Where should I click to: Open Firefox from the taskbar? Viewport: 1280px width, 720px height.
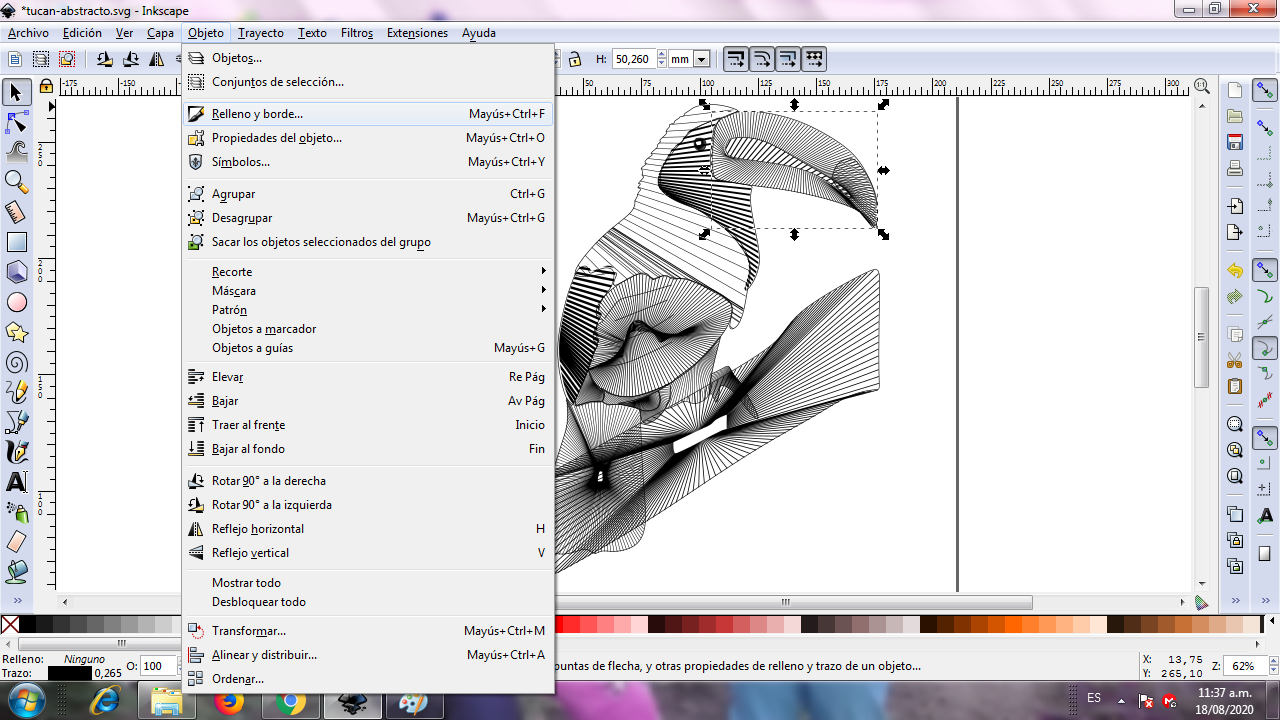(x=229, y=702)
